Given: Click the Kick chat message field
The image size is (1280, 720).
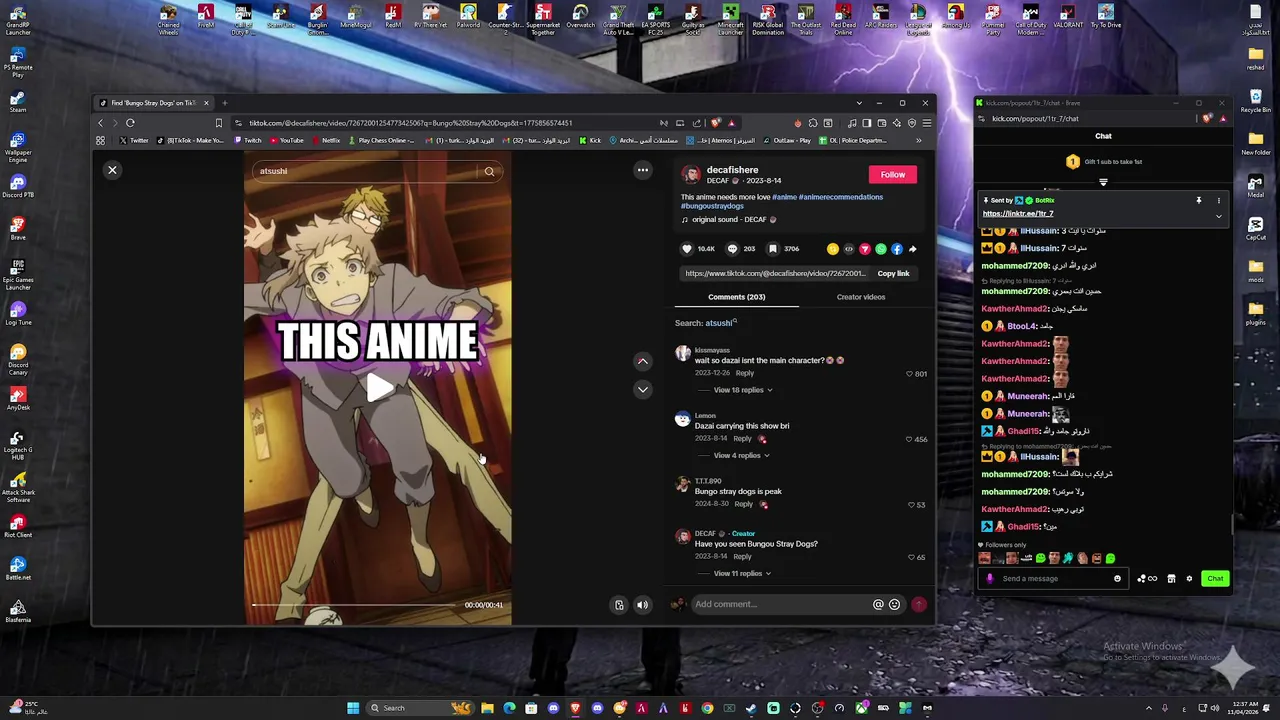Looking at the screenshot, I should pos(1055,578).
